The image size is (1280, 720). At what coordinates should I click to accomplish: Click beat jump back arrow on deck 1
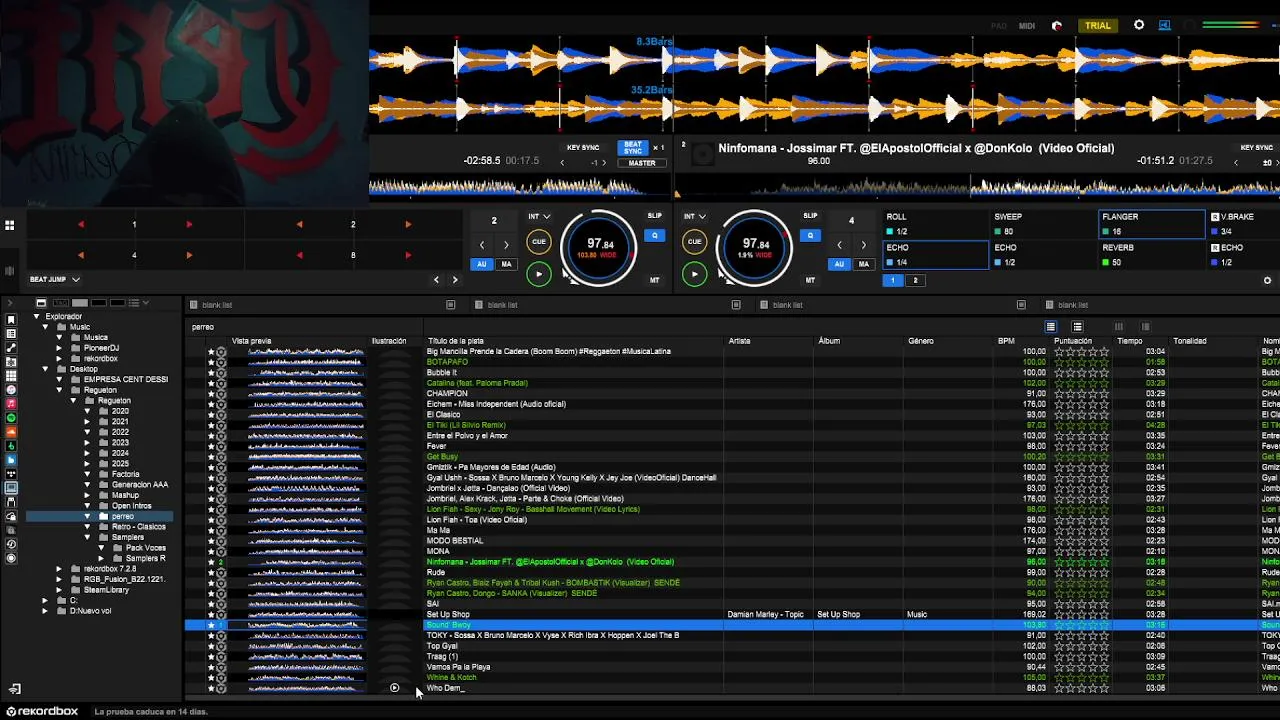click(482, 245)
